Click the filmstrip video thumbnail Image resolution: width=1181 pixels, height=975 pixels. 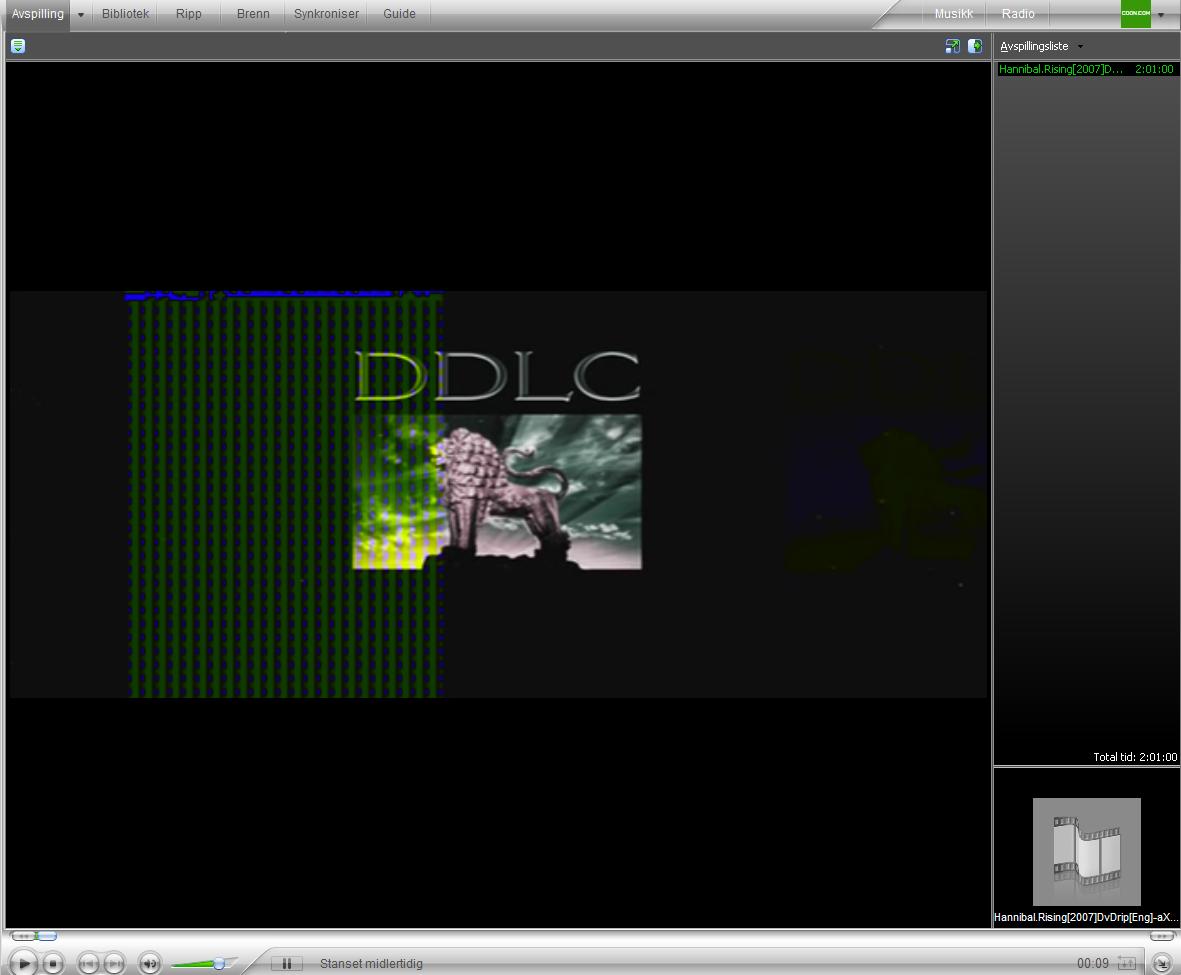[1086, 851]
